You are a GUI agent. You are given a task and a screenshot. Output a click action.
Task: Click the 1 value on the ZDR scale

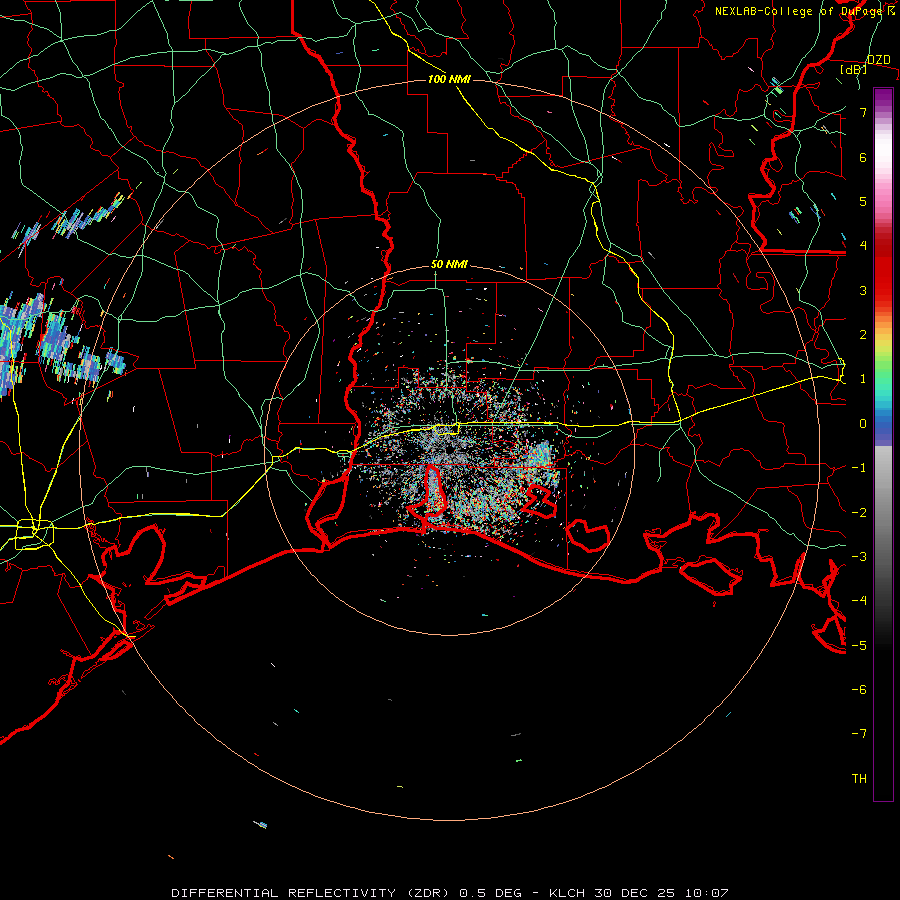(x=863, y=379)
